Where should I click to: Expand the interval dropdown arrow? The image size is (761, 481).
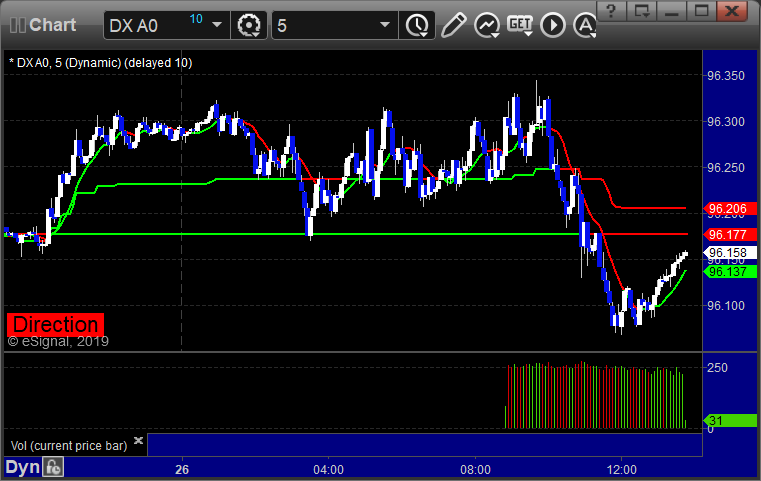point(385,25)
